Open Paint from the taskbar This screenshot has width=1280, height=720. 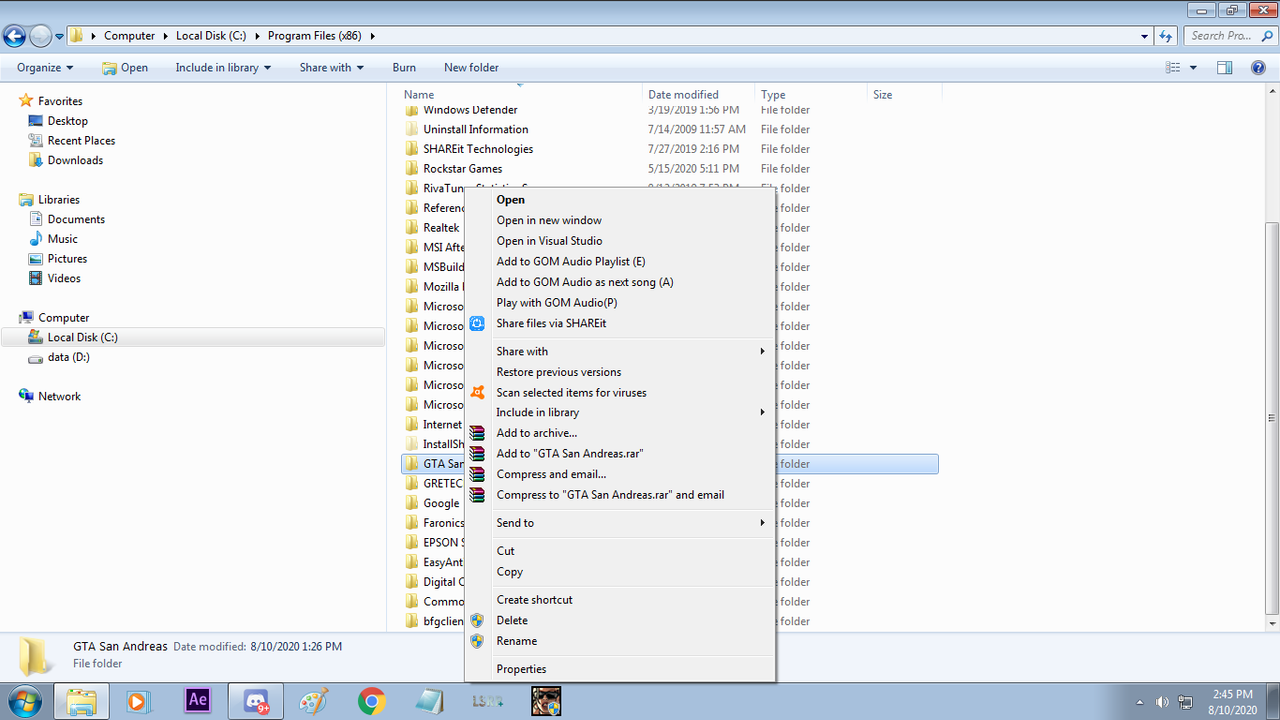[314, 701]
